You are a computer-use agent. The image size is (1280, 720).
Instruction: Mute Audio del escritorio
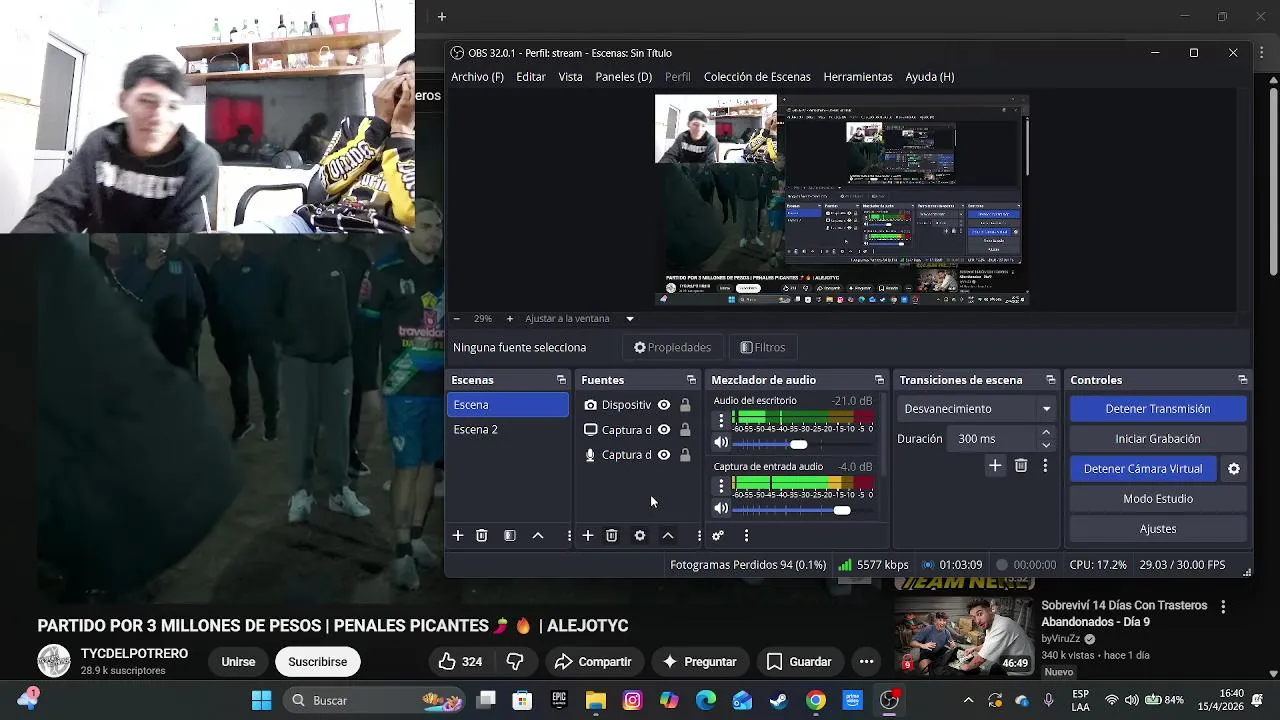click(721, 443)
